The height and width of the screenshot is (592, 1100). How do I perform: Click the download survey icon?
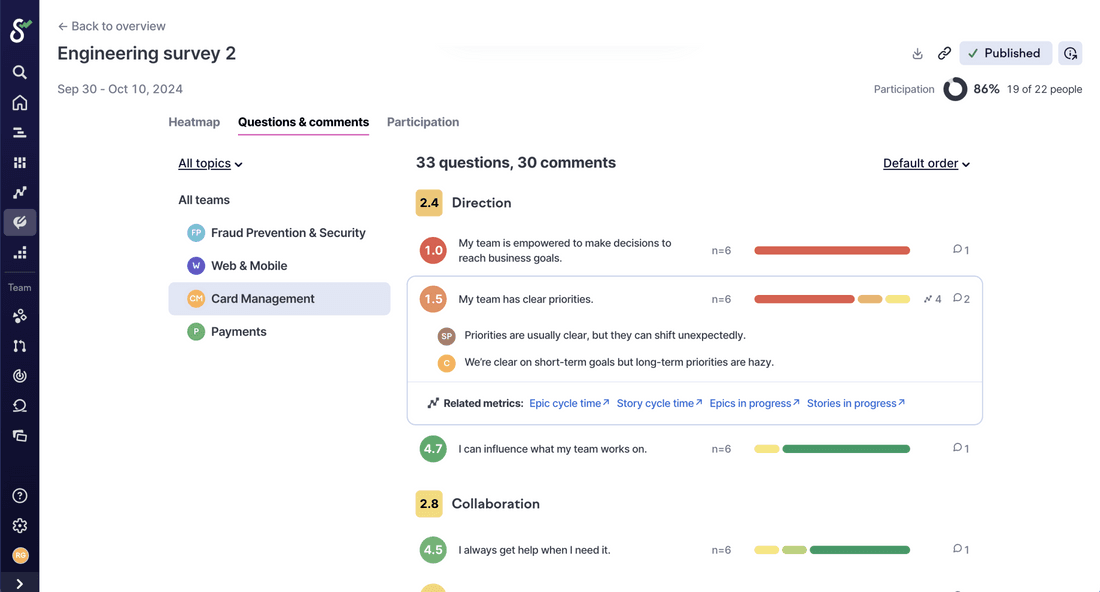[917, 54]
